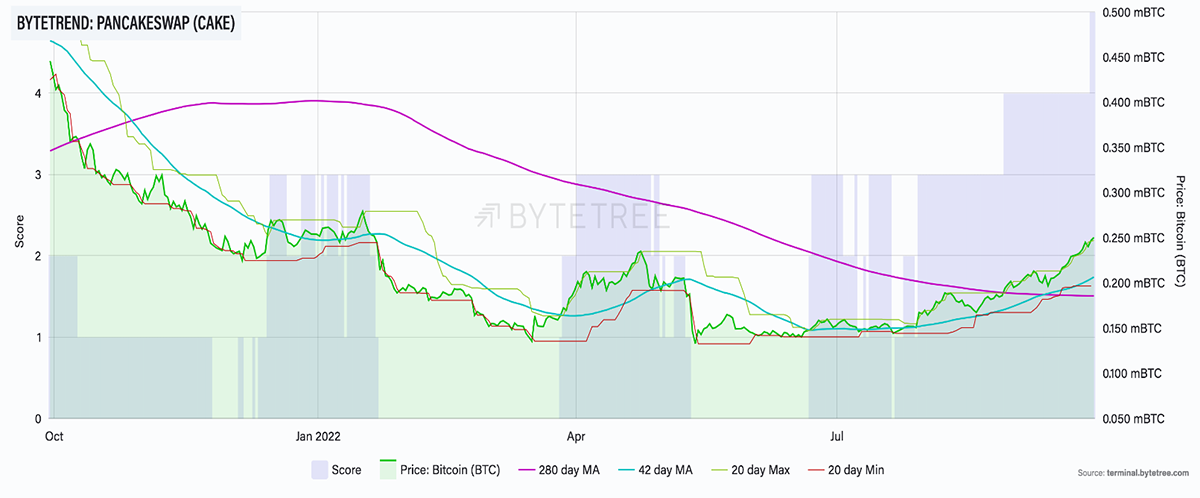Click the 0.500 mBTC axis value

[1135, 12]
